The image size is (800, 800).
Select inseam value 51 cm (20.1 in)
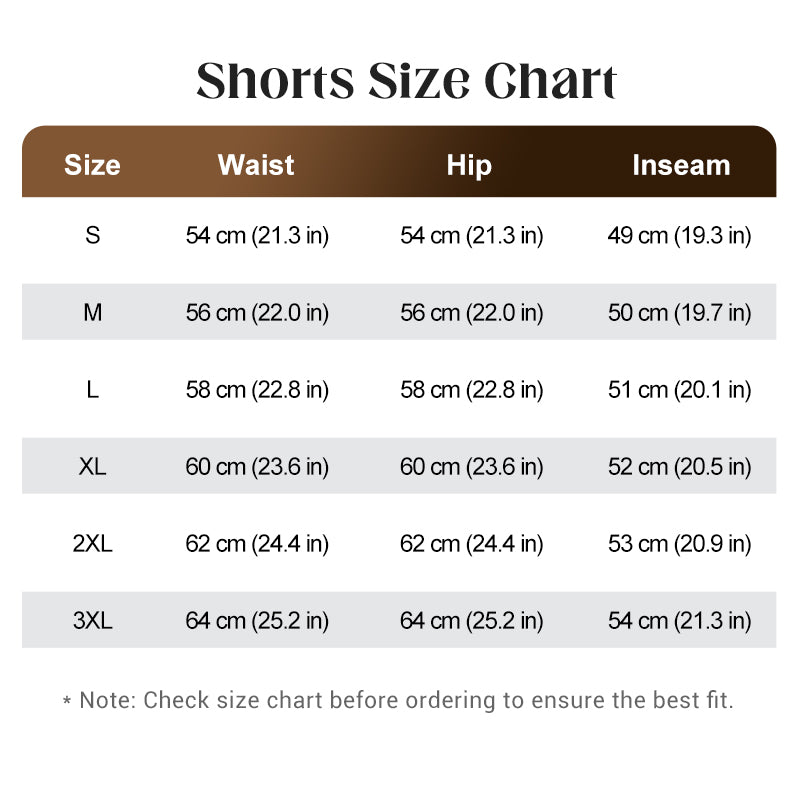click(x=680, y=390)
